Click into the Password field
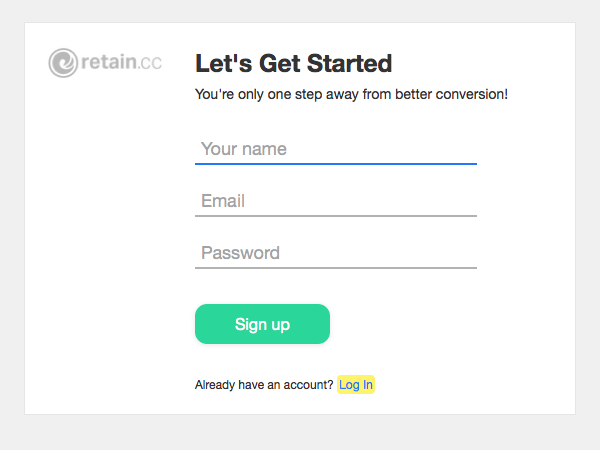Image resolution: width=600 pixels, height=450 pixels. coord(336,253)
